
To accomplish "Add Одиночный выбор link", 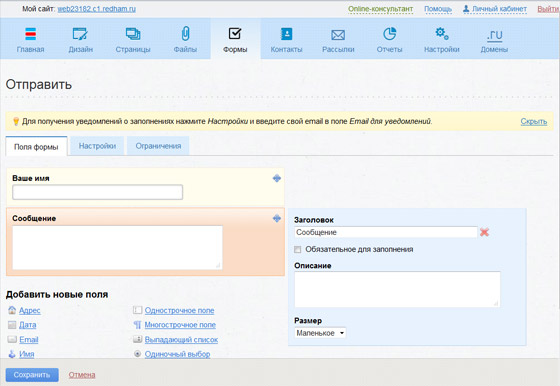I will (177, 354).
